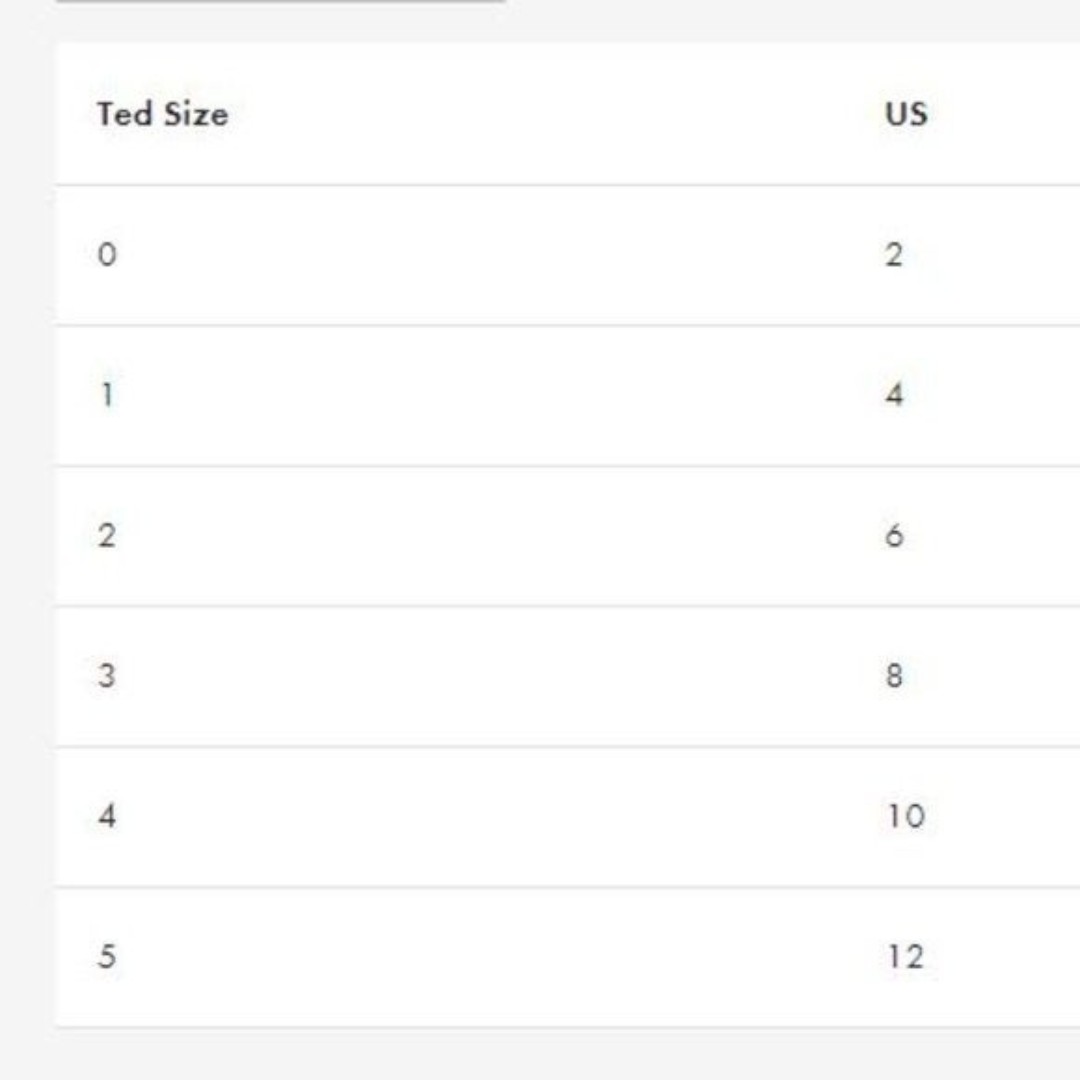This screenshot has height=1080, width=1080.
Task: Click US size 6 value
Action: 894,535
